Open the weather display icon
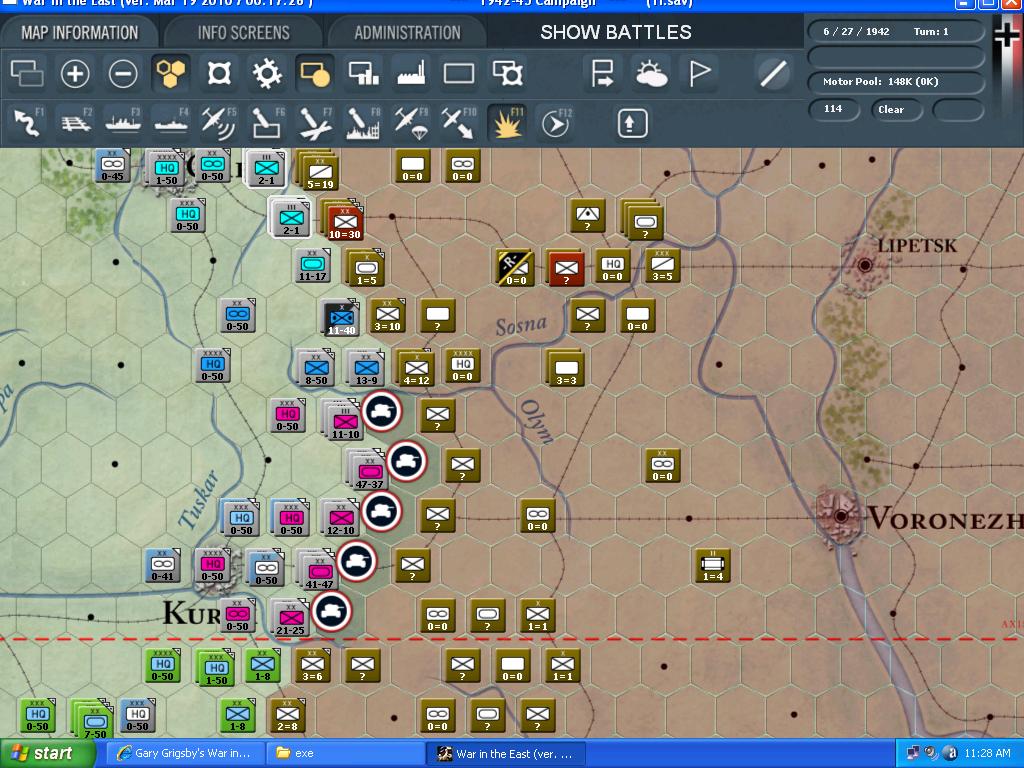The height and width of the screenshot is (768, 1024). (650, 73)
